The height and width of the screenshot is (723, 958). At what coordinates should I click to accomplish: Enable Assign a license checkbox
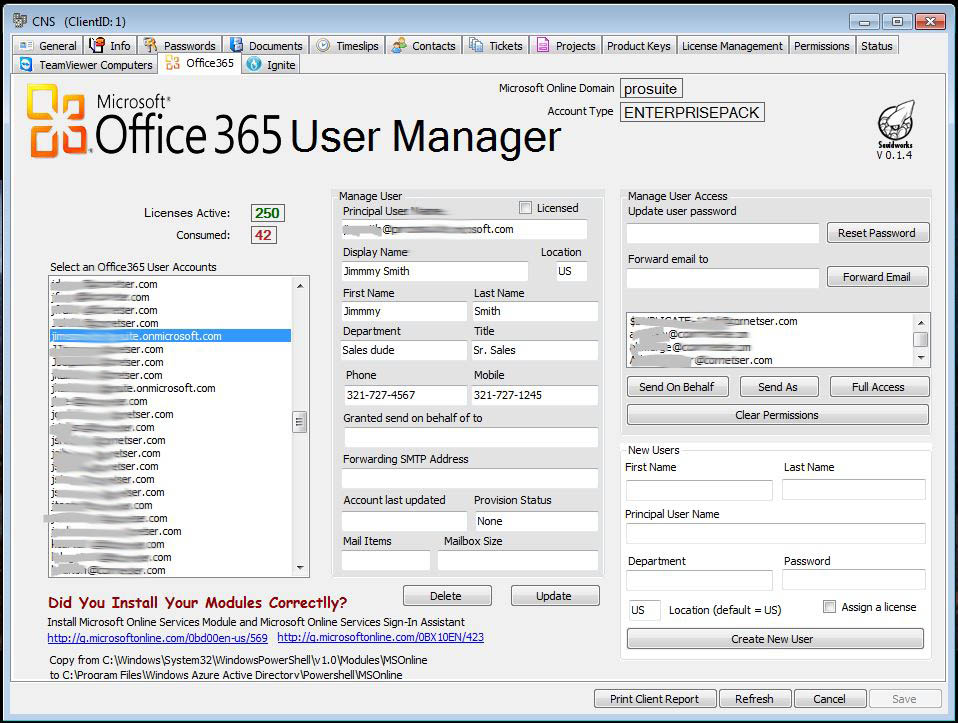[829, 607]
